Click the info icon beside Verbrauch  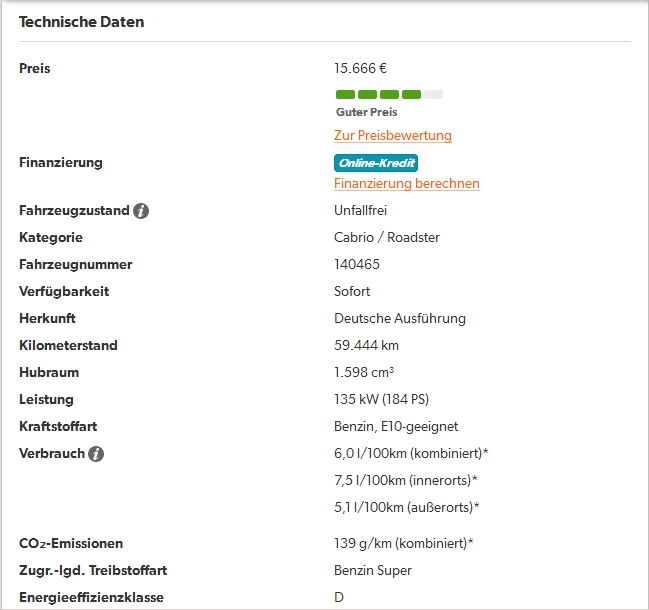(x=96, y=454)
